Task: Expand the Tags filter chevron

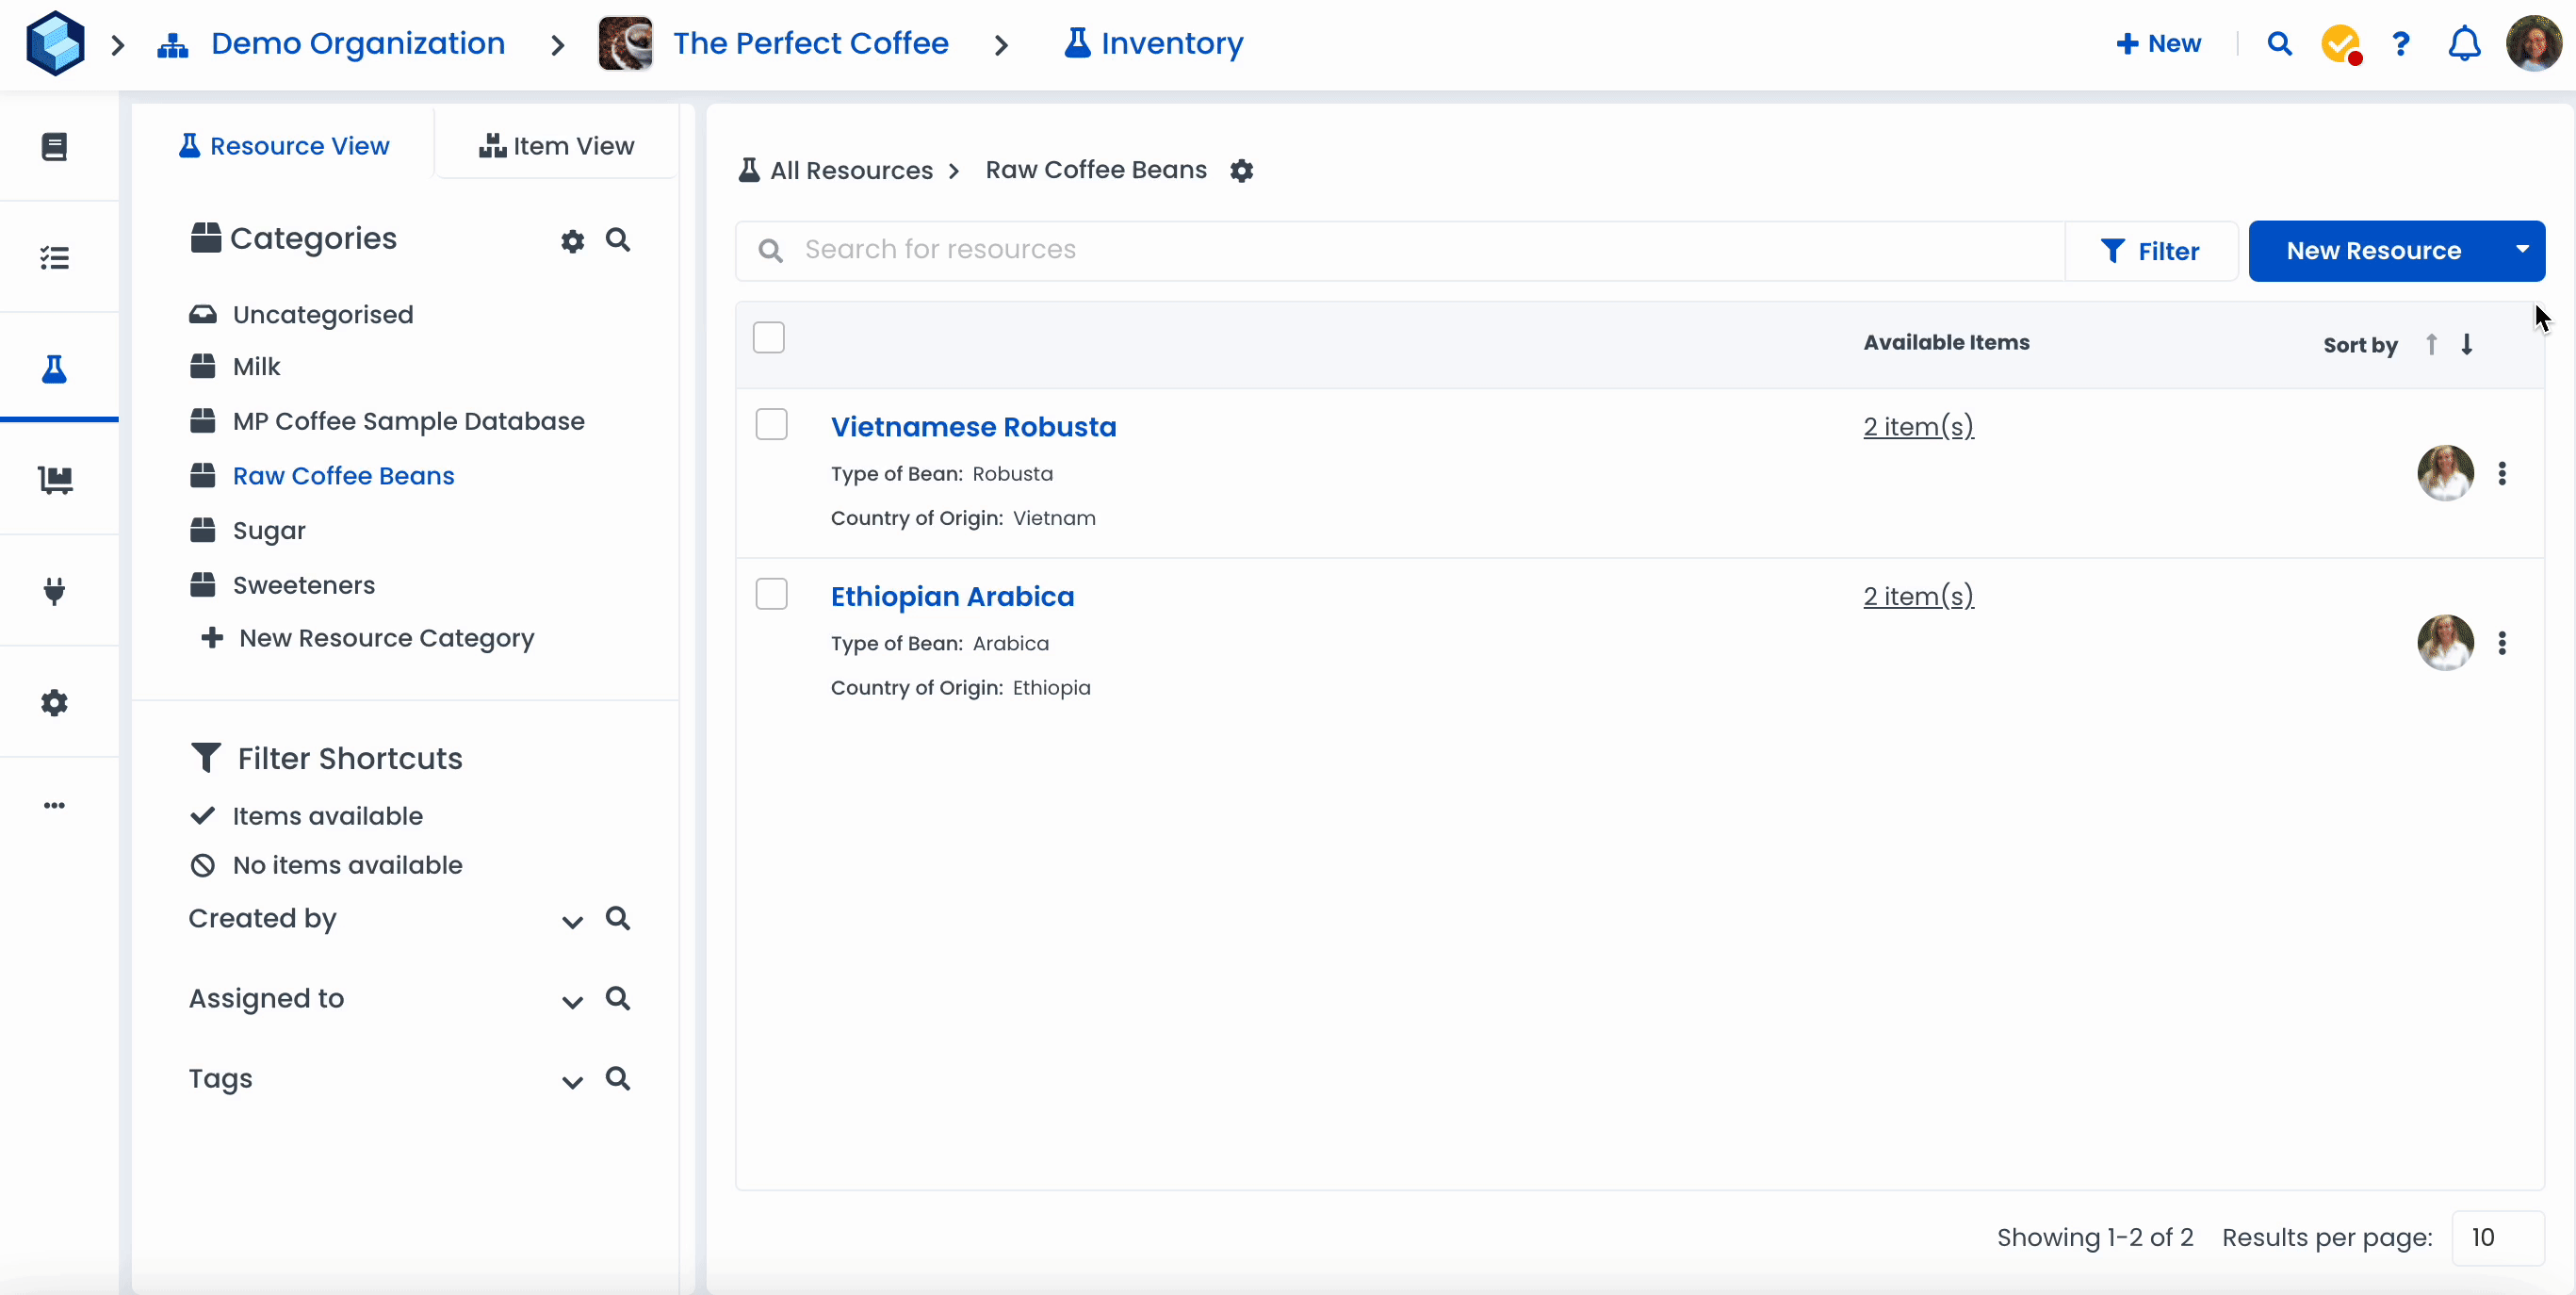Action: point(572,1081)
